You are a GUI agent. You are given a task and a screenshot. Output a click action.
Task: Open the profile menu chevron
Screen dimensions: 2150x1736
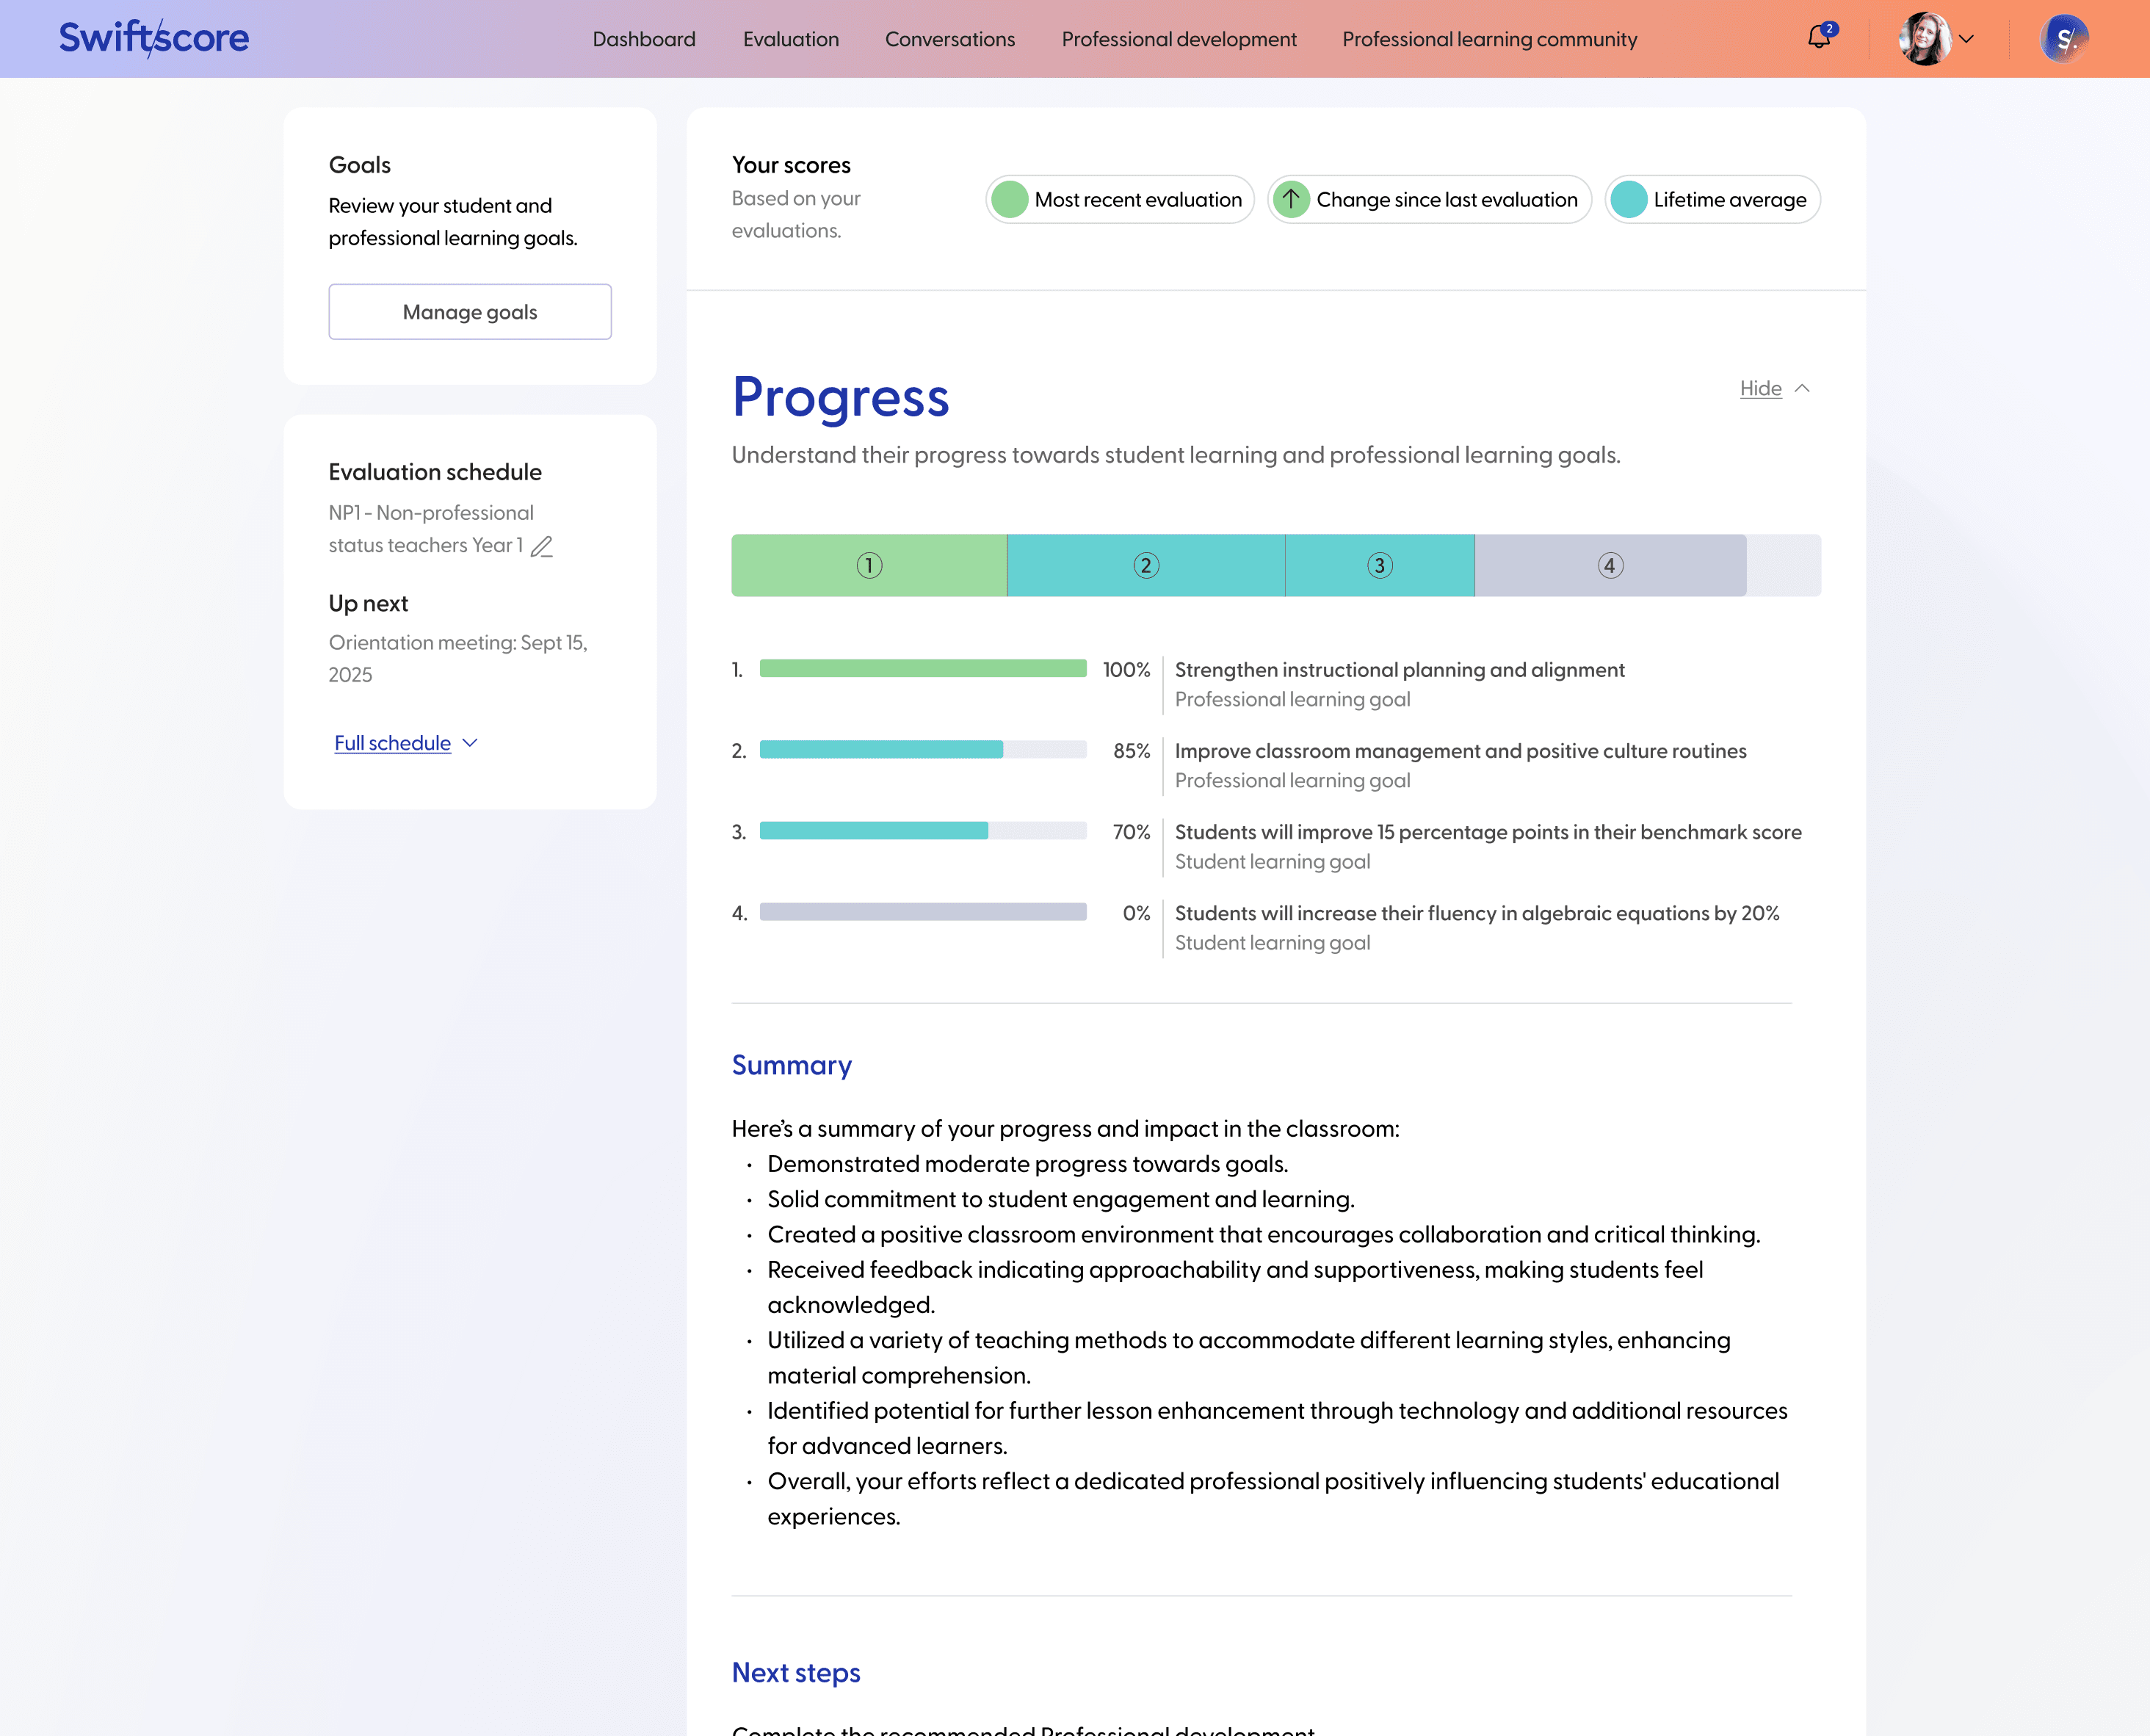[1966, 39]
